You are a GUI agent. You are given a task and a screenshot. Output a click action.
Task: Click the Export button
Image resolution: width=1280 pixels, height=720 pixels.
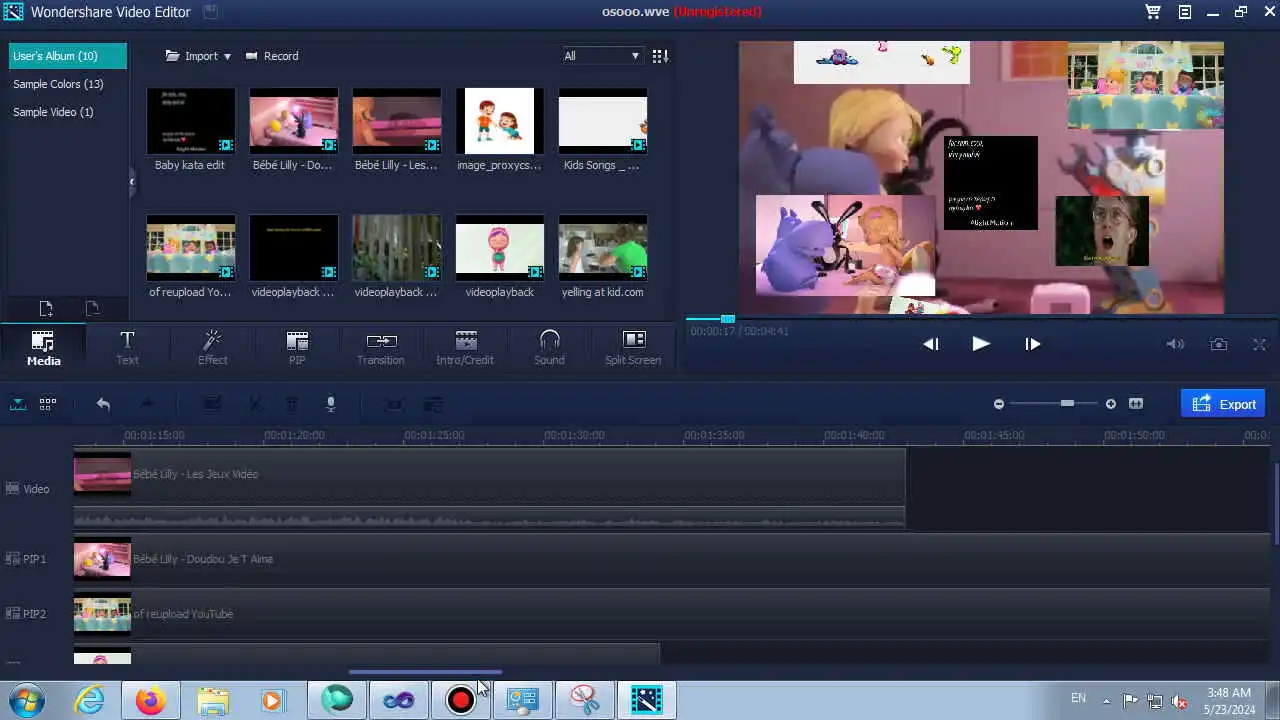point(1223,404)
